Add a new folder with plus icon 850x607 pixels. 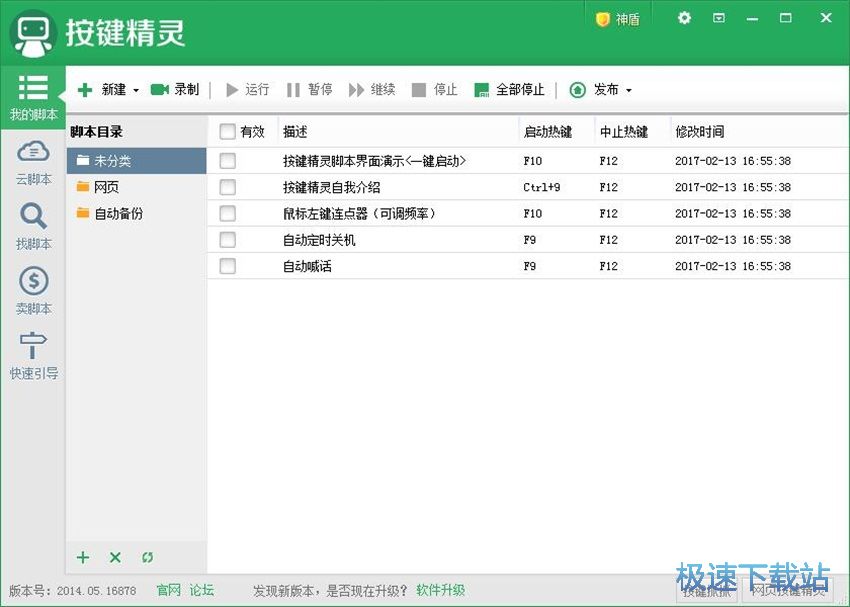[82, 557]
